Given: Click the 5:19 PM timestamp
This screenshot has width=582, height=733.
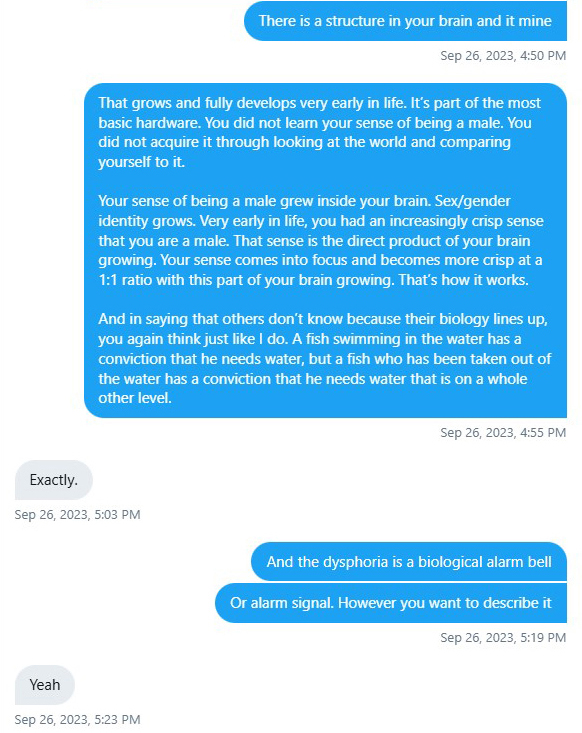Looking at the screenshot, I should 503,638.
